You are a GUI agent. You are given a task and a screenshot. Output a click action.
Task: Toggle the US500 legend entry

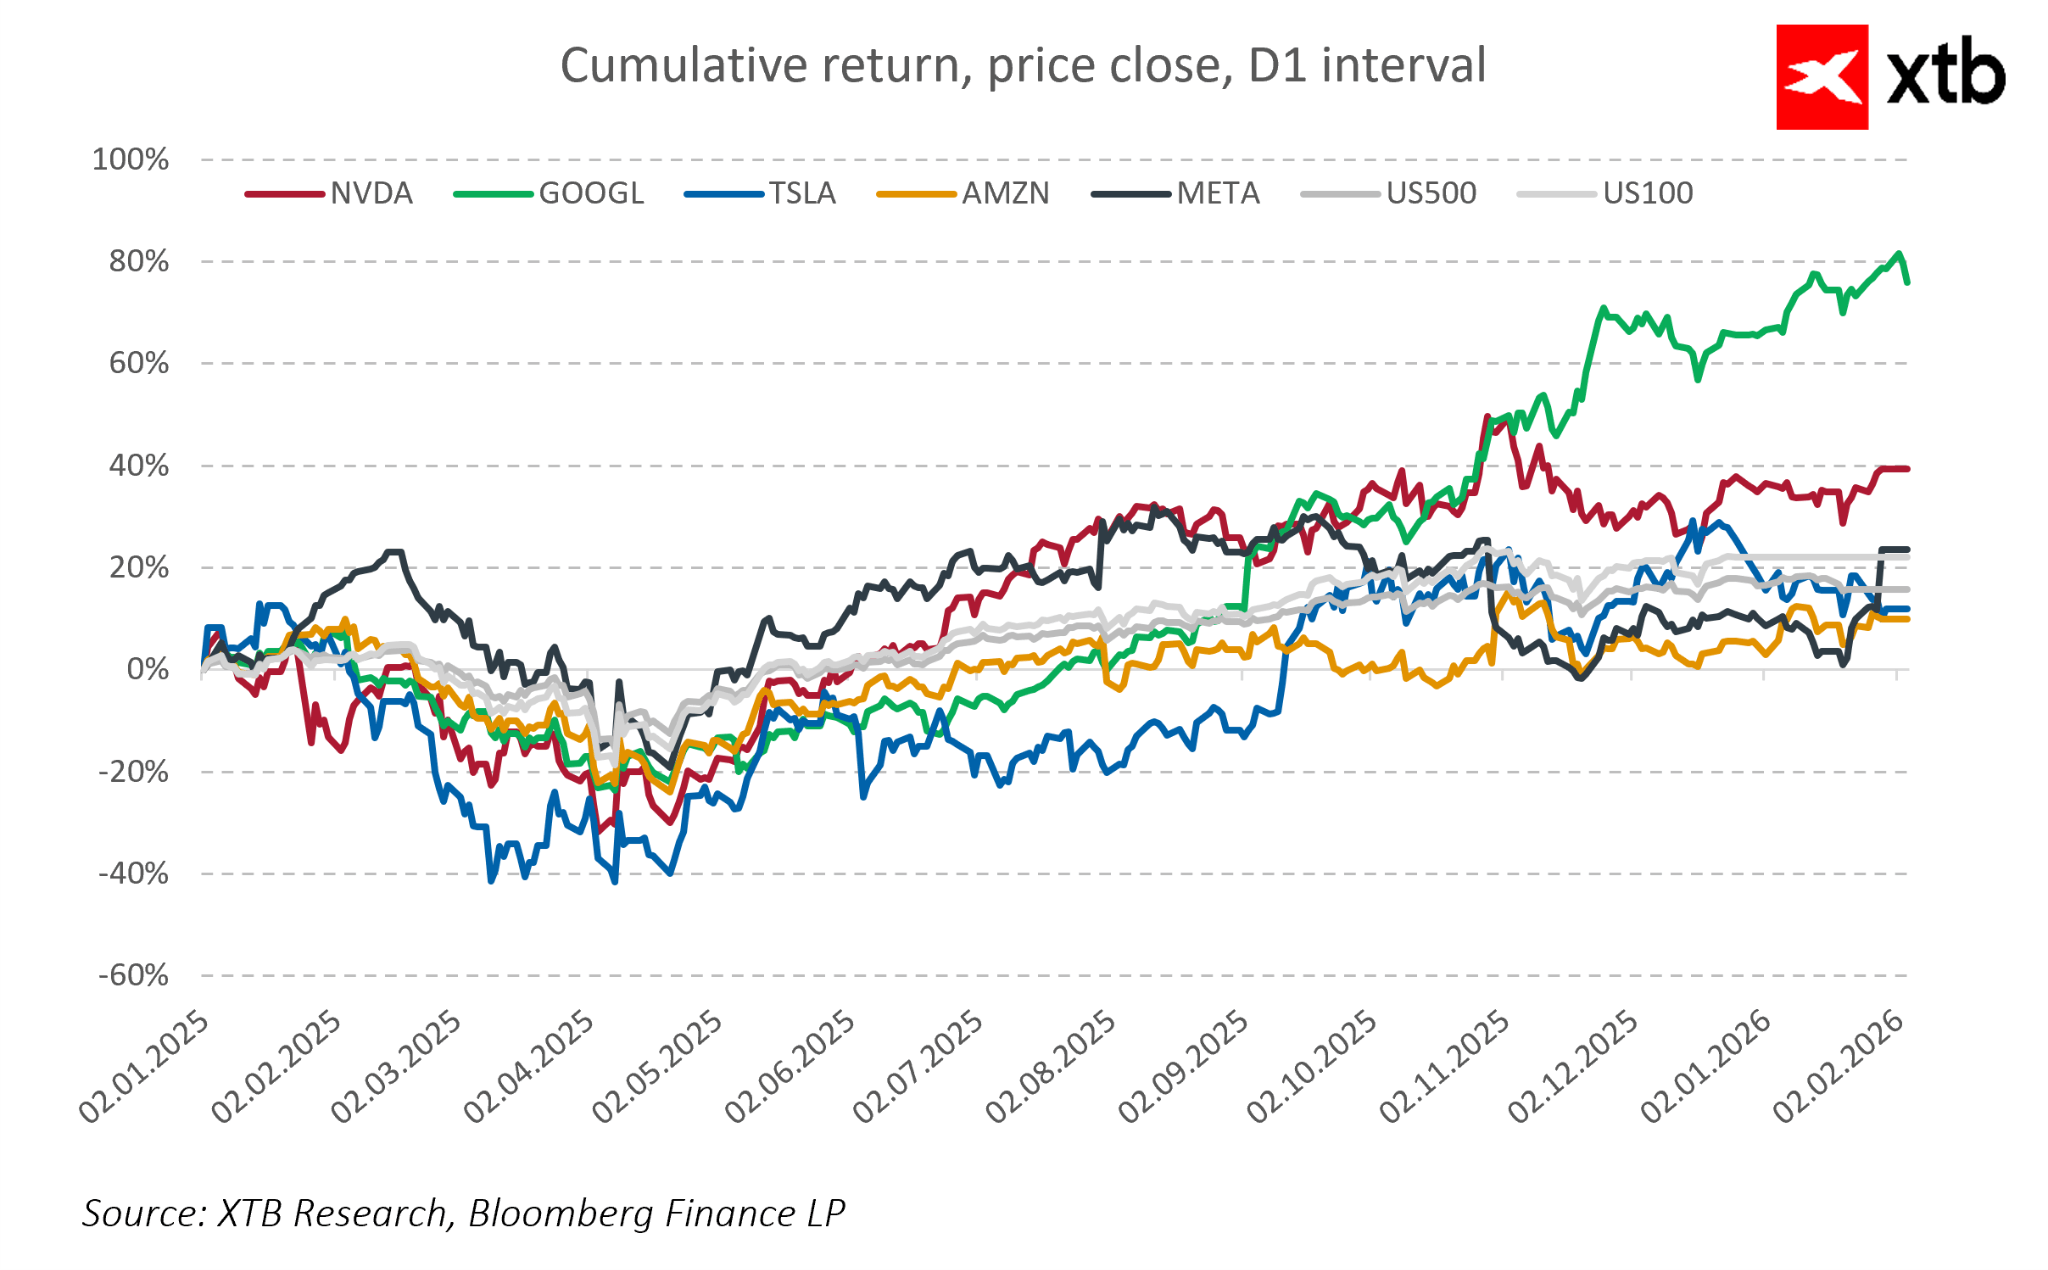pyautogui.click(x=1430, y=193)
